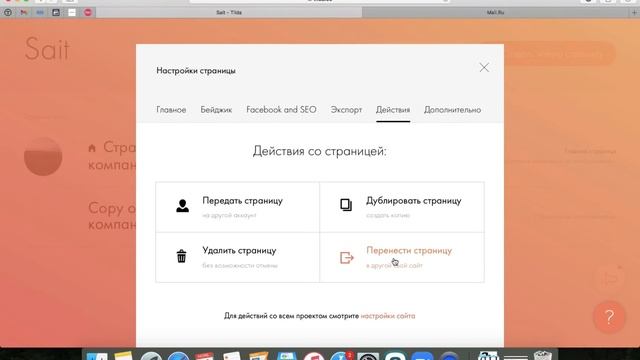Select the Экспорт tab
640x360 pixels.
pyautogui.click(x=346, y=110)
